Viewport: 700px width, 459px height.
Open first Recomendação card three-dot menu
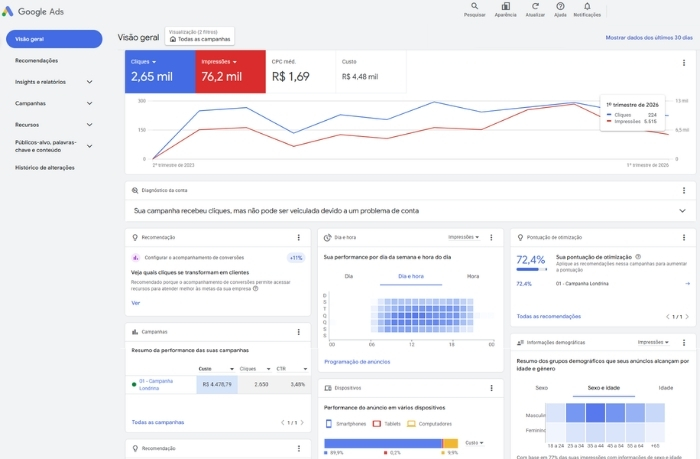[x=299, y=238]
